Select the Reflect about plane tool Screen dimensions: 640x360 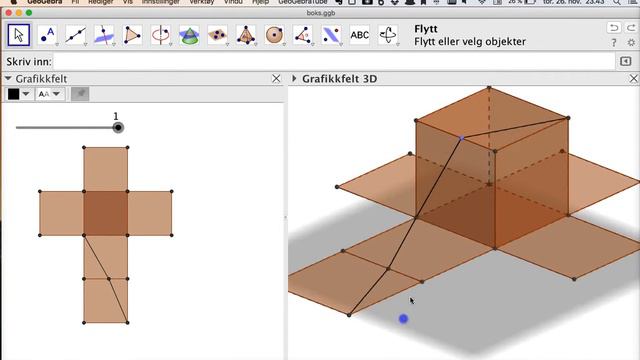tap(331, 35)
